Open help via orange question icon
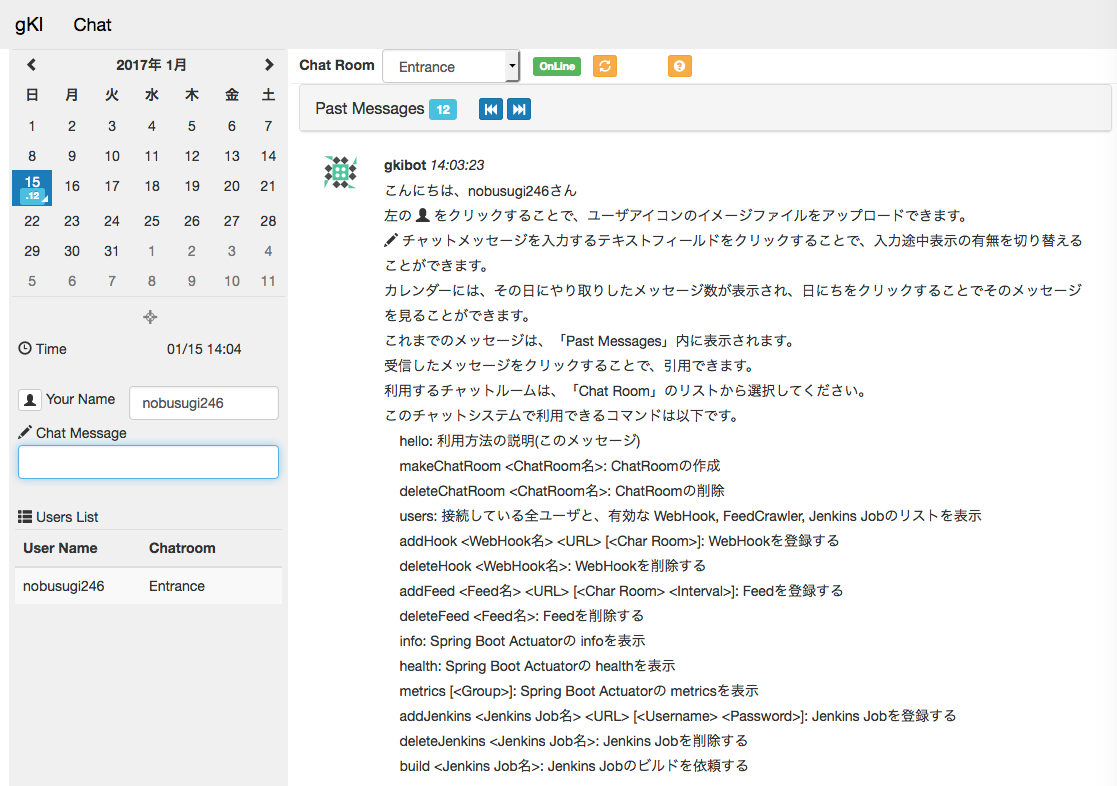The width and height of the screenshot is (1117, 786). [x=680, y=66]
